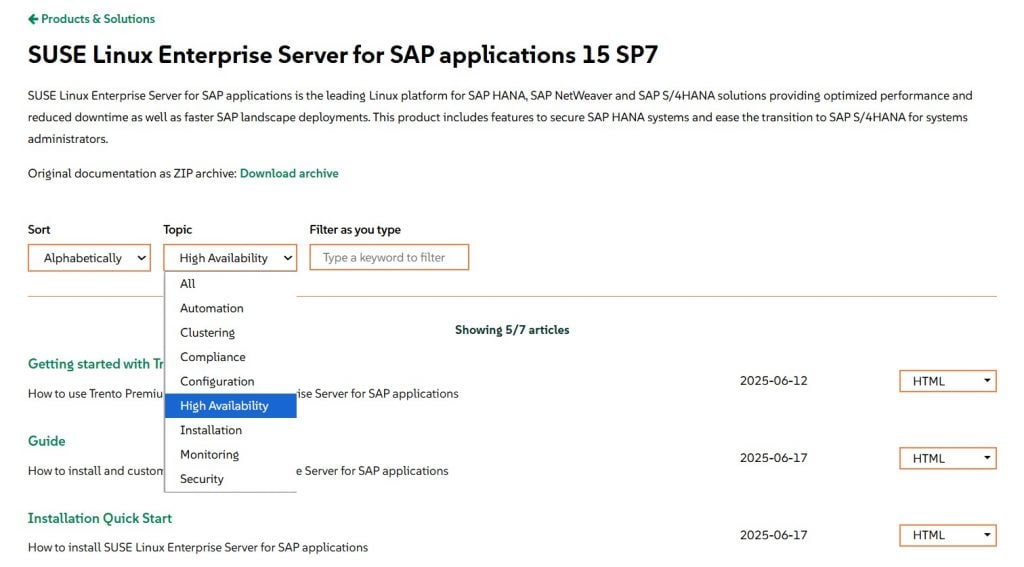
Task: Select Configuration topic option
Action: click(x=231, y=381)
